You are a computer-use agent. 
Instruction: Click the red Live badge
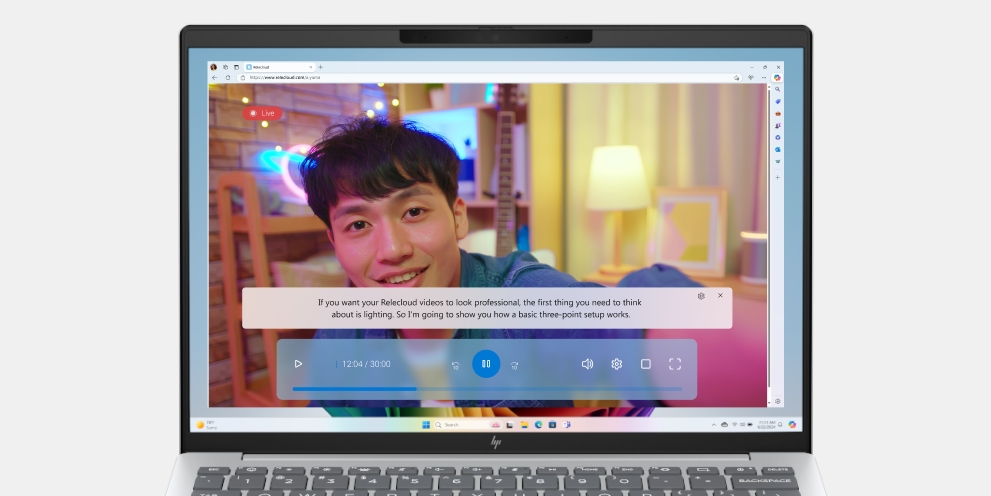coord(262,113)
